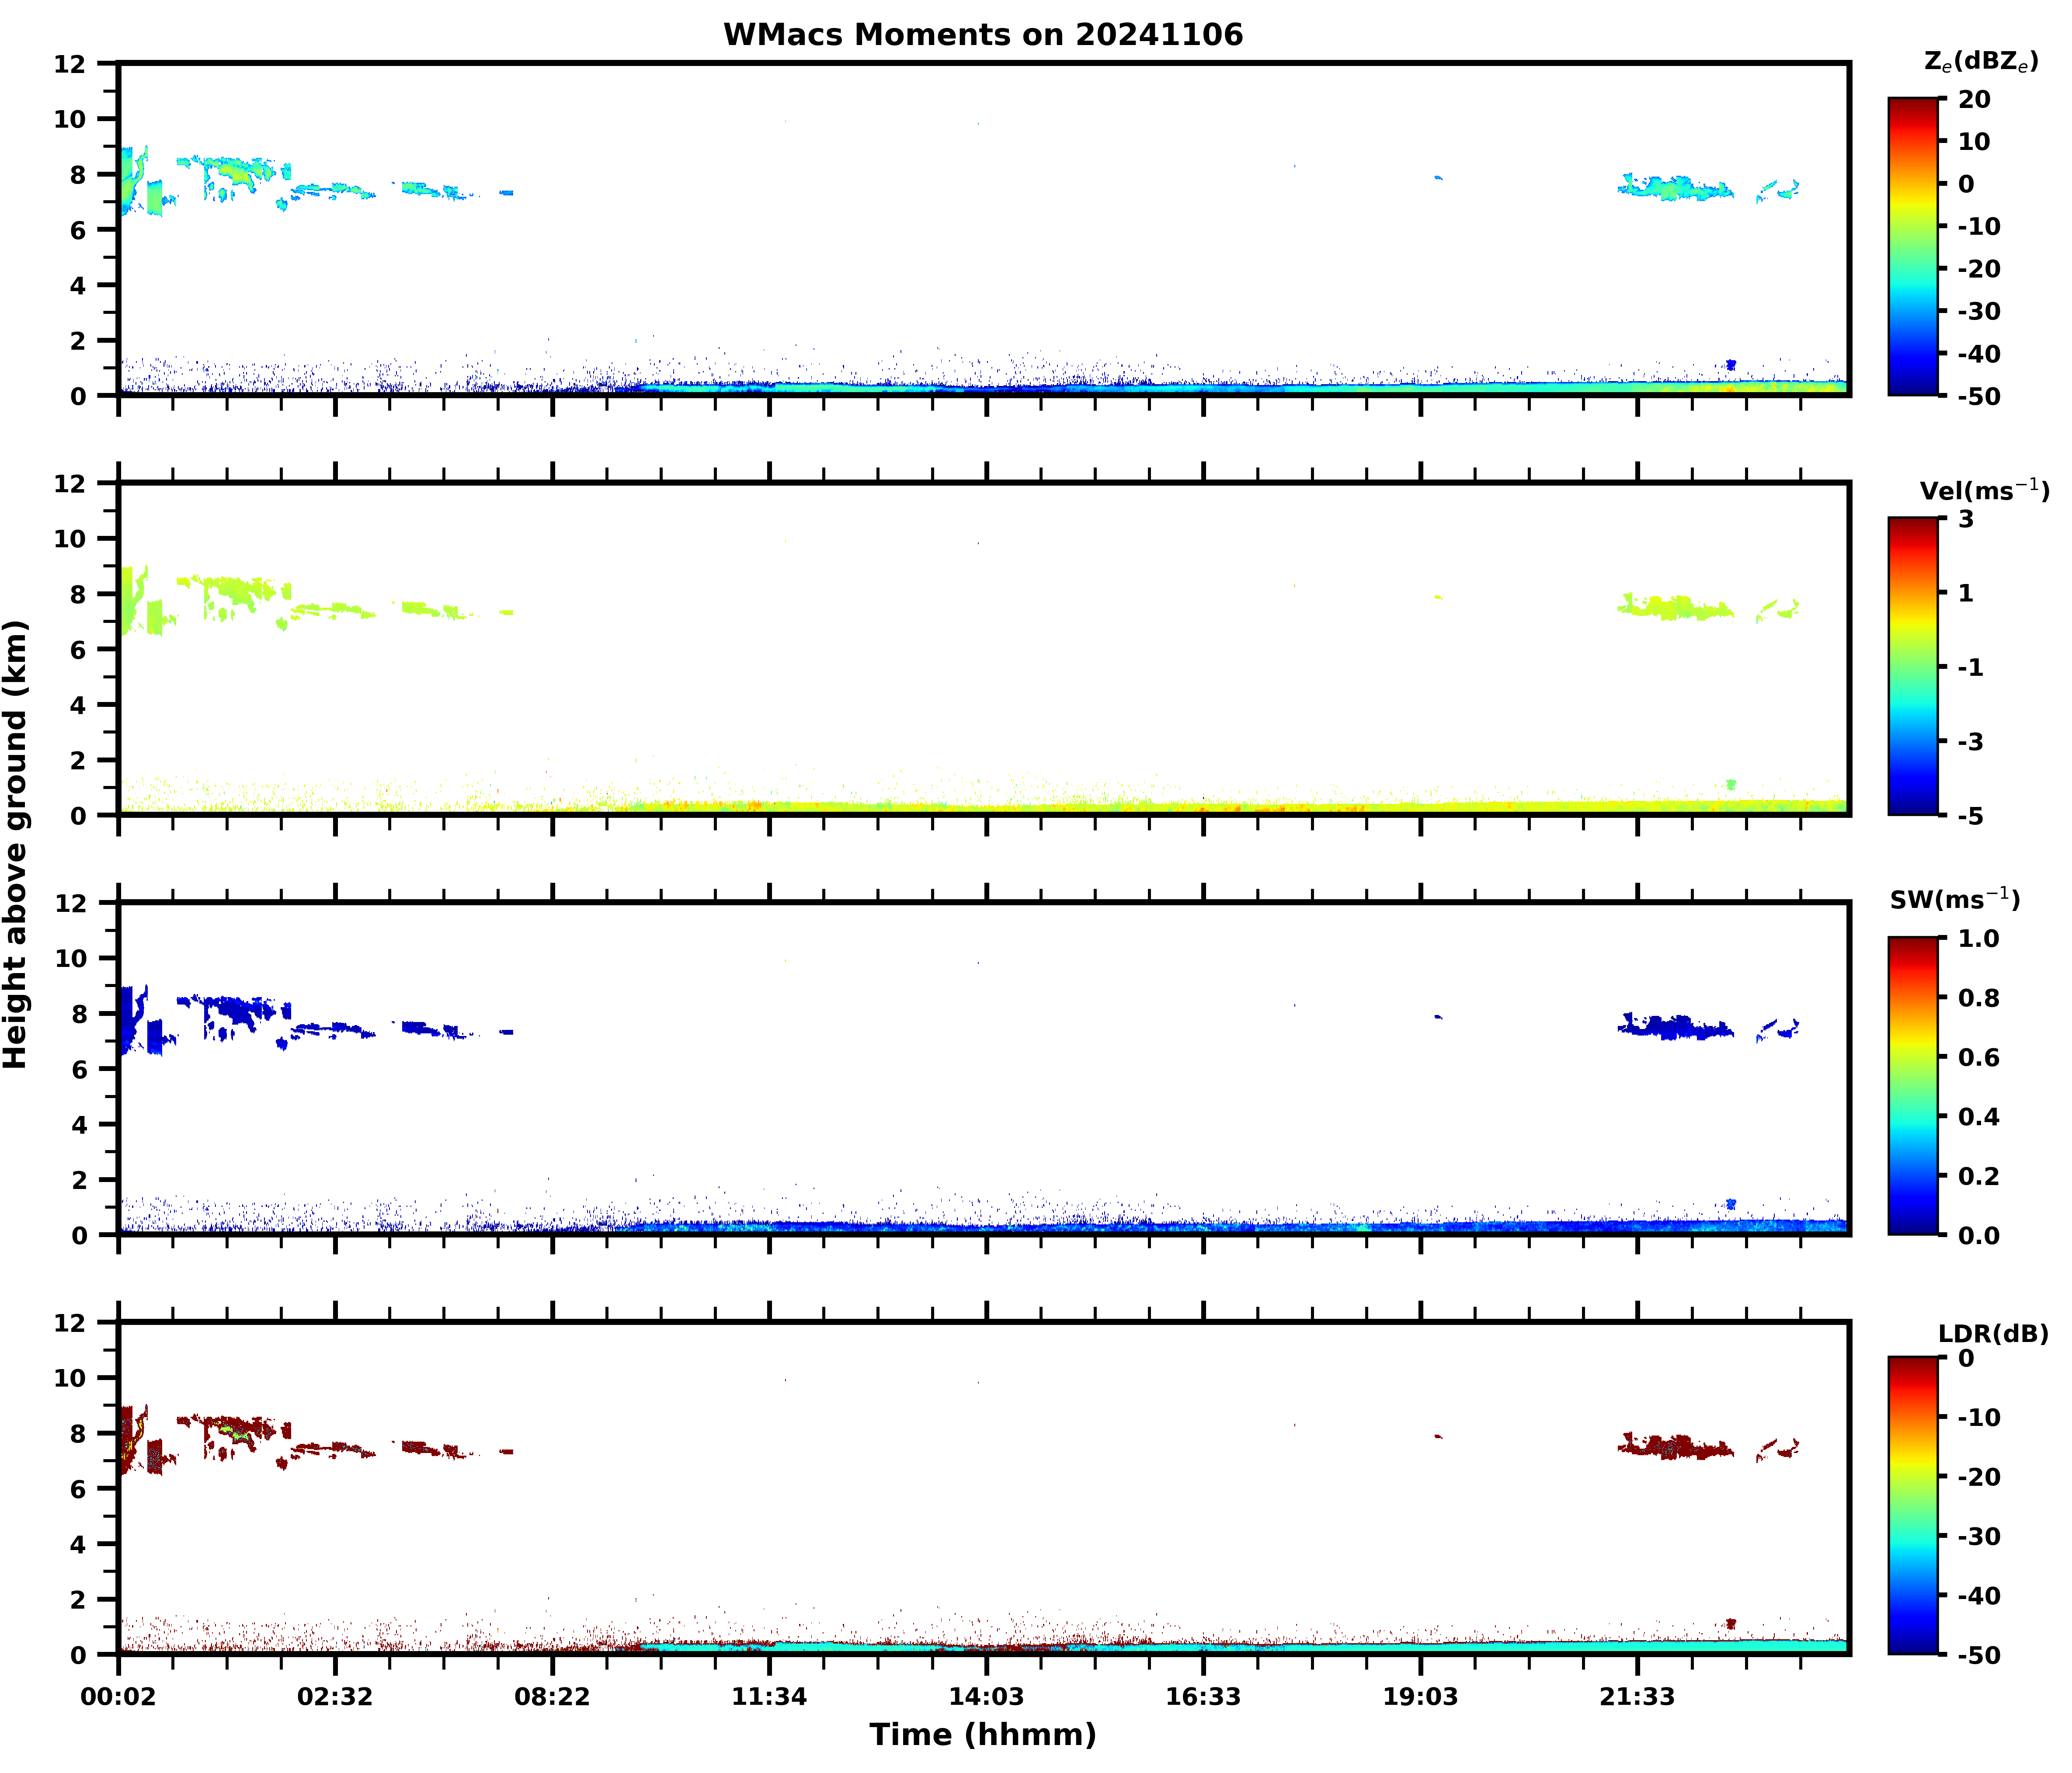Screen dimensions: 2072x1773
Task: Click the LDR colorbar label text
Action: (1993, 1334)
